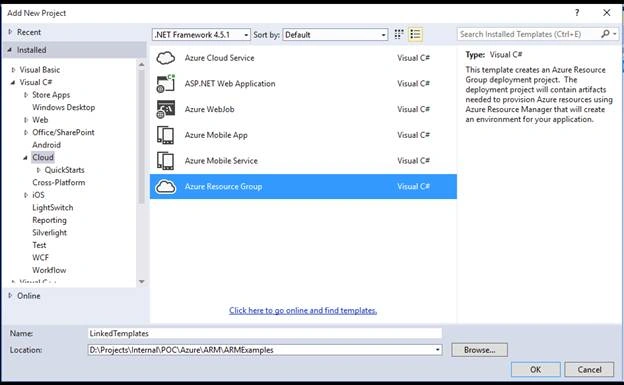This screenshot has height=385, width=624.
Task: Select Android in the tree
Action: 47,145
